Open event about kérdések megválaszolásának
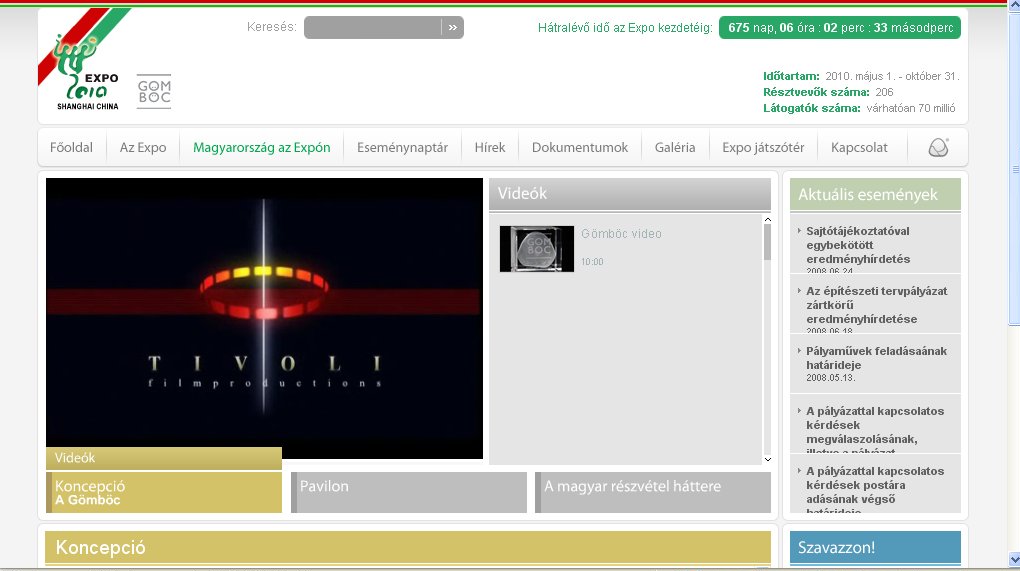The width and height of the screenshot is (1020, 571). coord(875,424)
